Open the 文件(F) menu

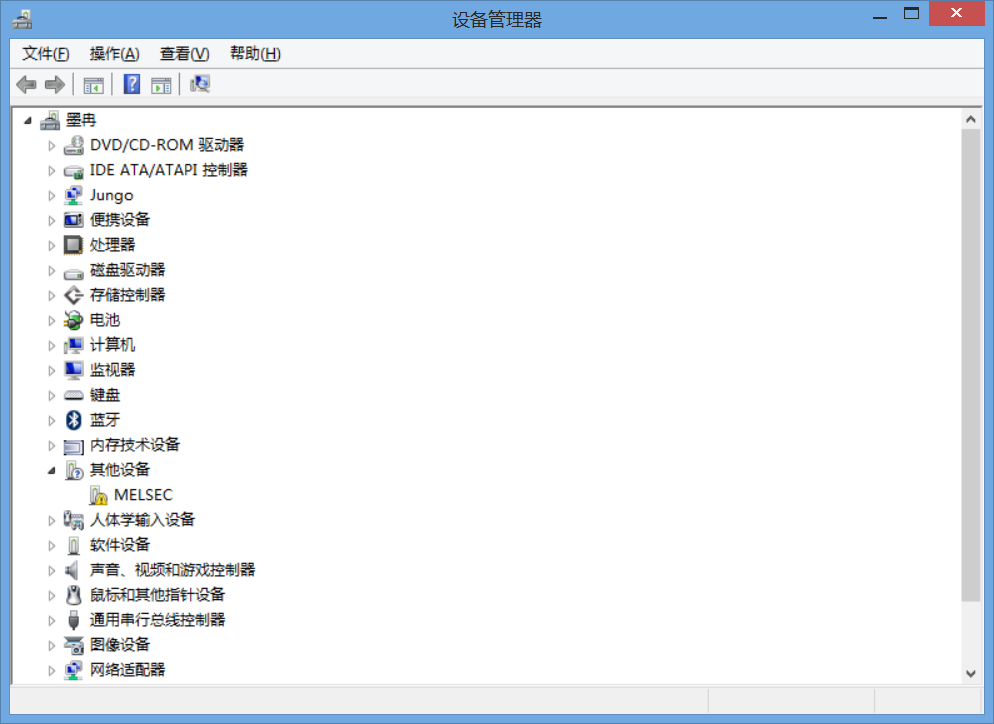46,53
